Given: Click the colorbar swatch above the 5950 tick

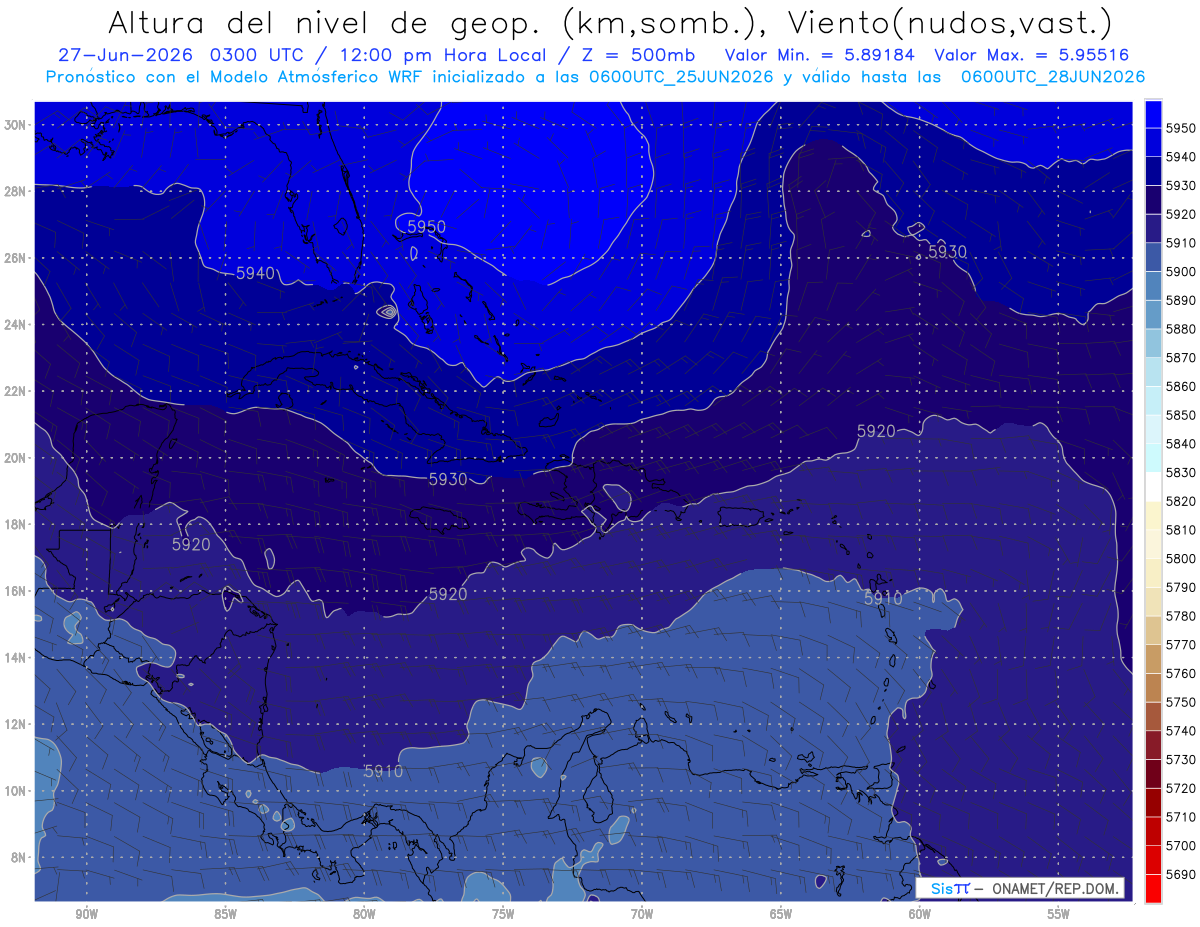Looking at the screenshot, I should pos(1153,114).
